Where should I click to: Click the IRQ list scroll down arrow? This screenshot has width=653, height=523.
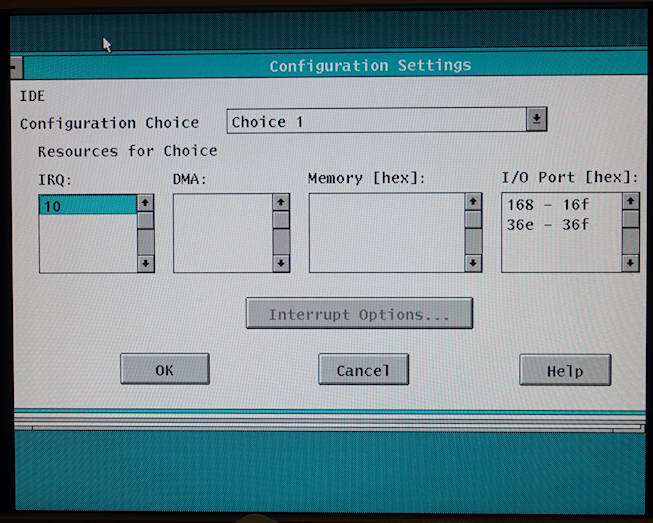tap(146, 264)
